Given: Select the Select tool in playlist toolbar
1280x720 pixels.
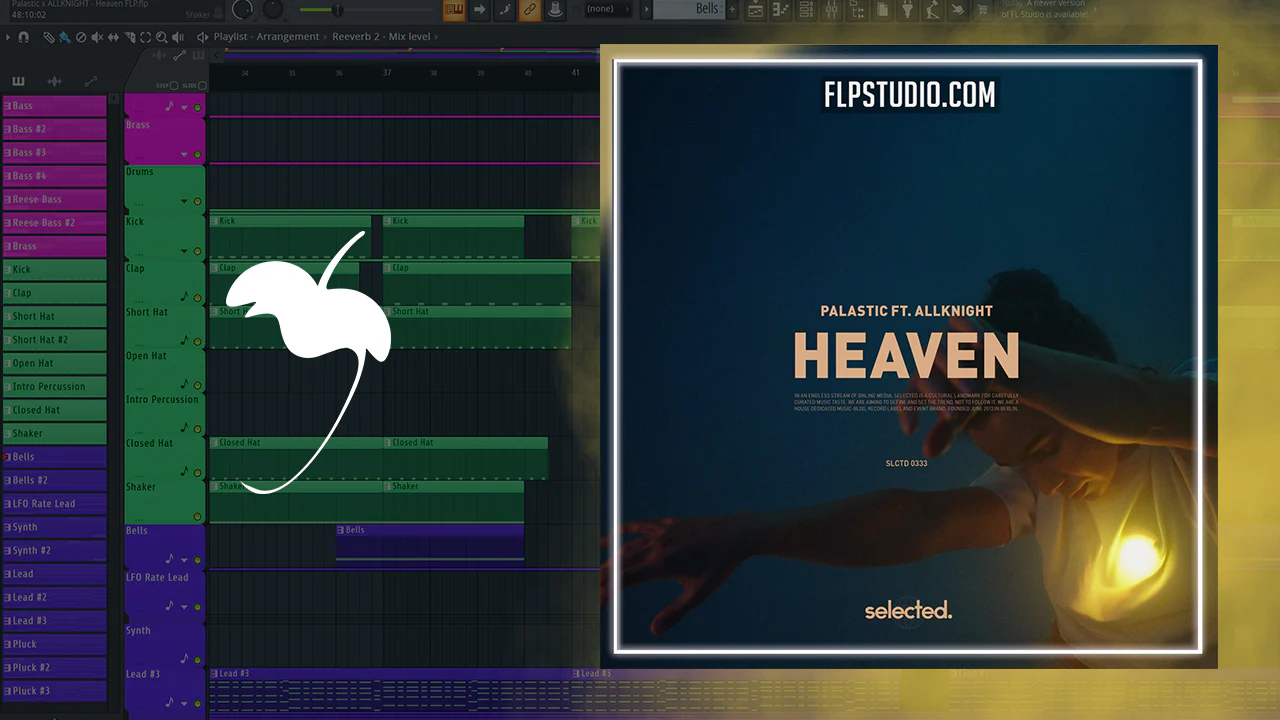Looking at the screenshot, I should [145, 37].
